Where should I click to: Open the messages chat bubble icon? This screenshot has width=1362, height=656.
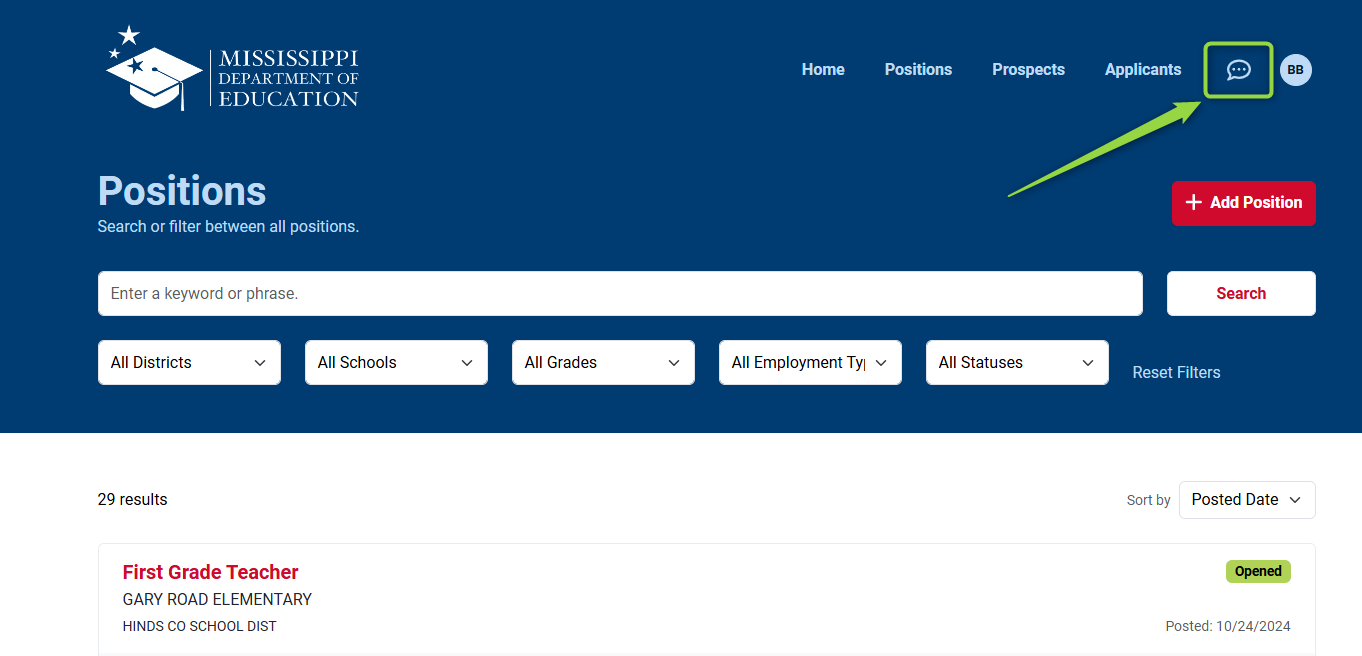(1238, 70)
